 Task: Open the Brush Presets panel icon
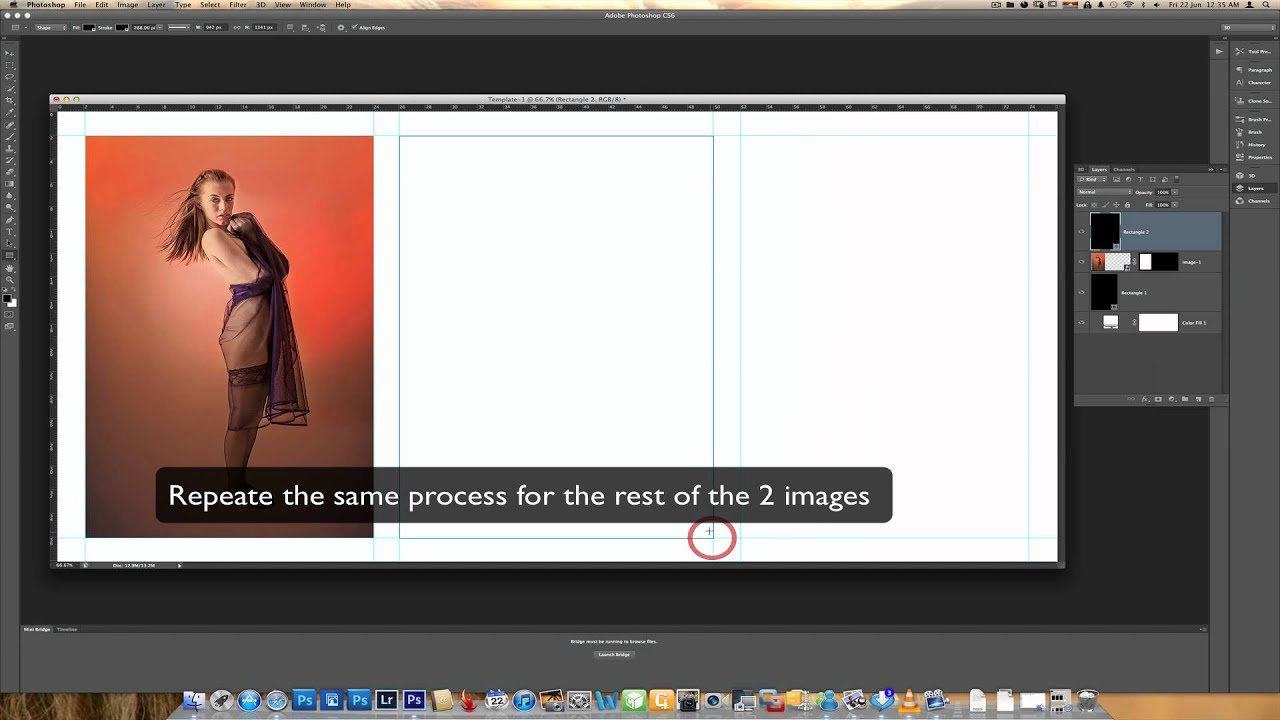[1240, 120]
